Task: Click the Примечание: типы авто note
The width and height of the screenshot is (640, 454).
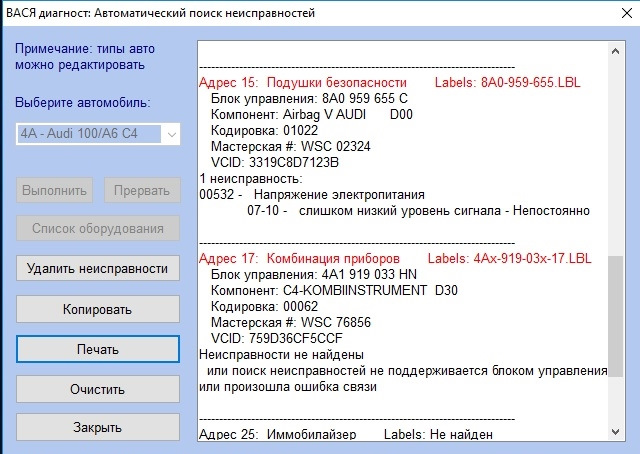Action: click(x=85, y=57)
